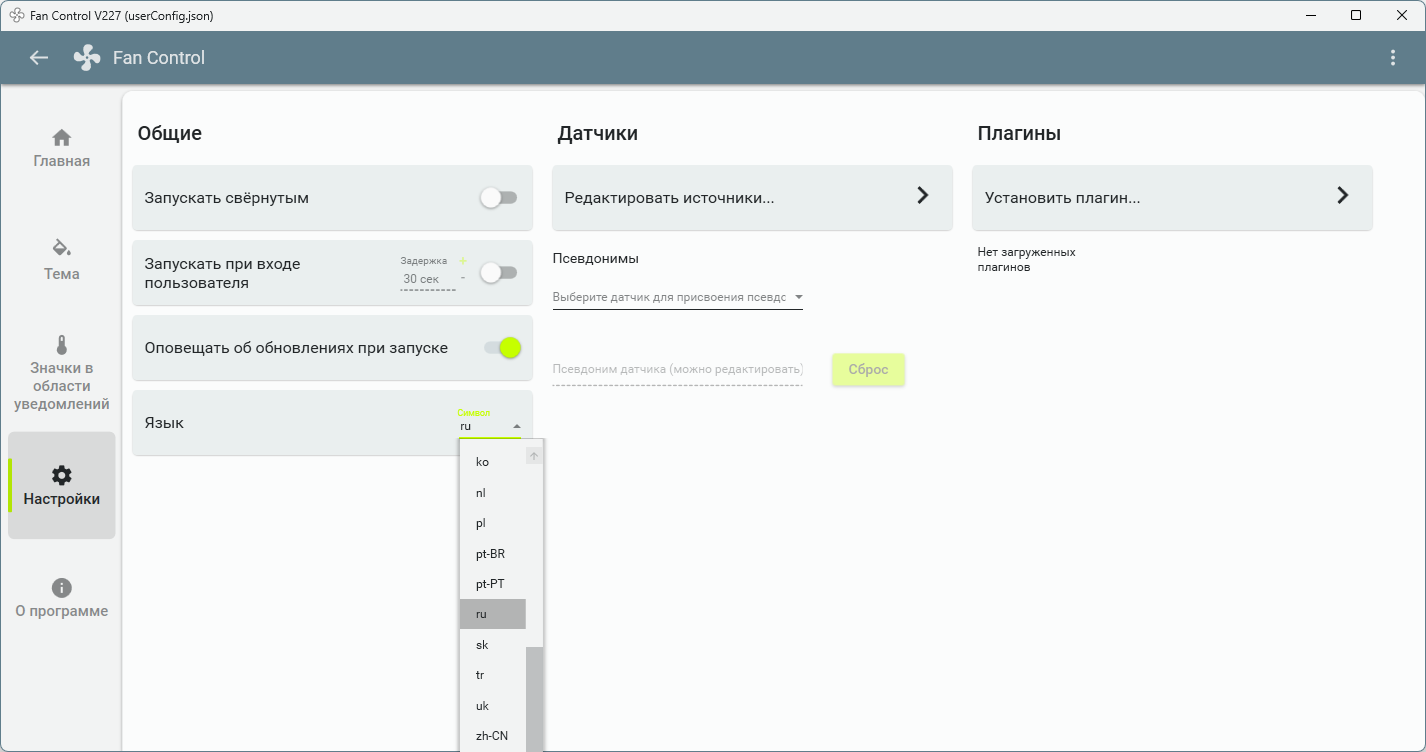Click the Псевдонимы label
1426x752 pixels.
pyautogui.click(x=596, y=258)
